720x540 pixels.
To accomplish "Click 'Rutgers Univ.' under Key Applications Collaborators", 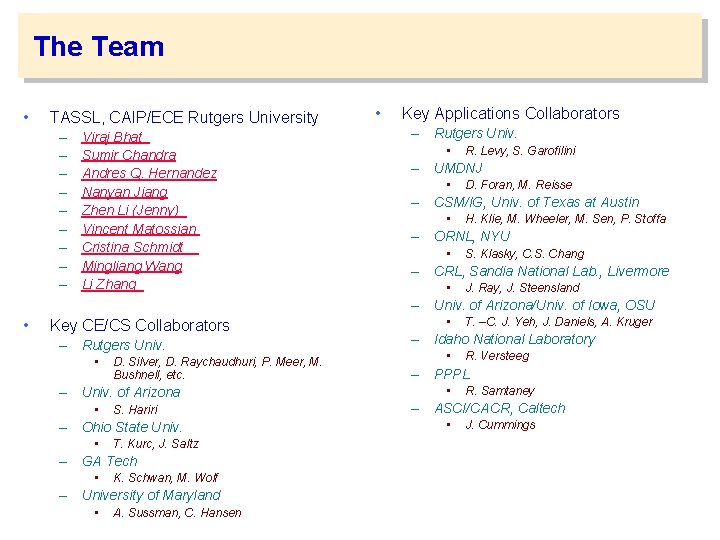I will (475, 133).
